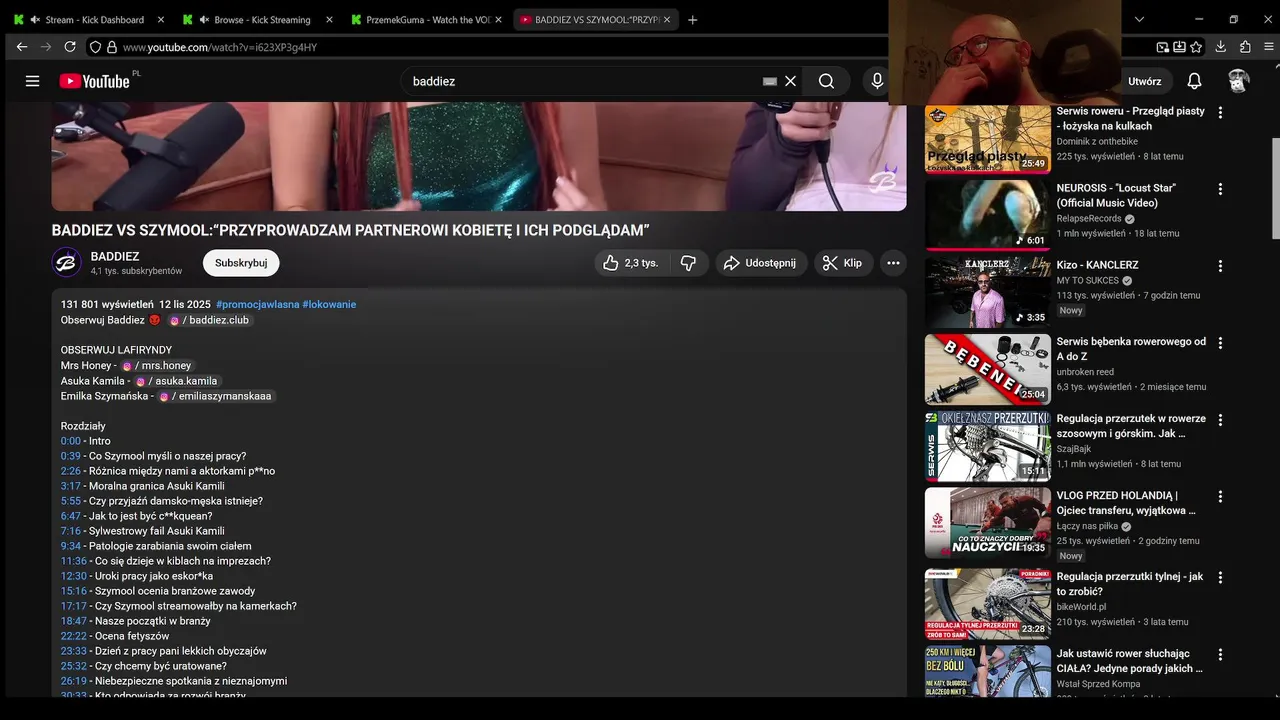This screenshot has width=1280, height=720.
Task: Open NEUROSIS Locust Star thumbnail
Action: click(x=987, y=215)
